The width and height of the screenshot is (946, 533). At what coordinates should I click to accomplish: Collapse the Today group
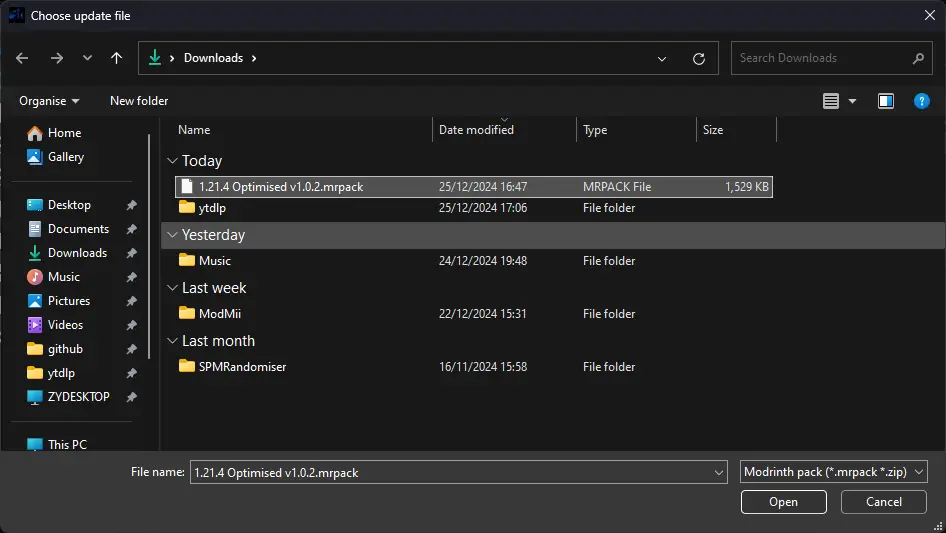(172, 161)
